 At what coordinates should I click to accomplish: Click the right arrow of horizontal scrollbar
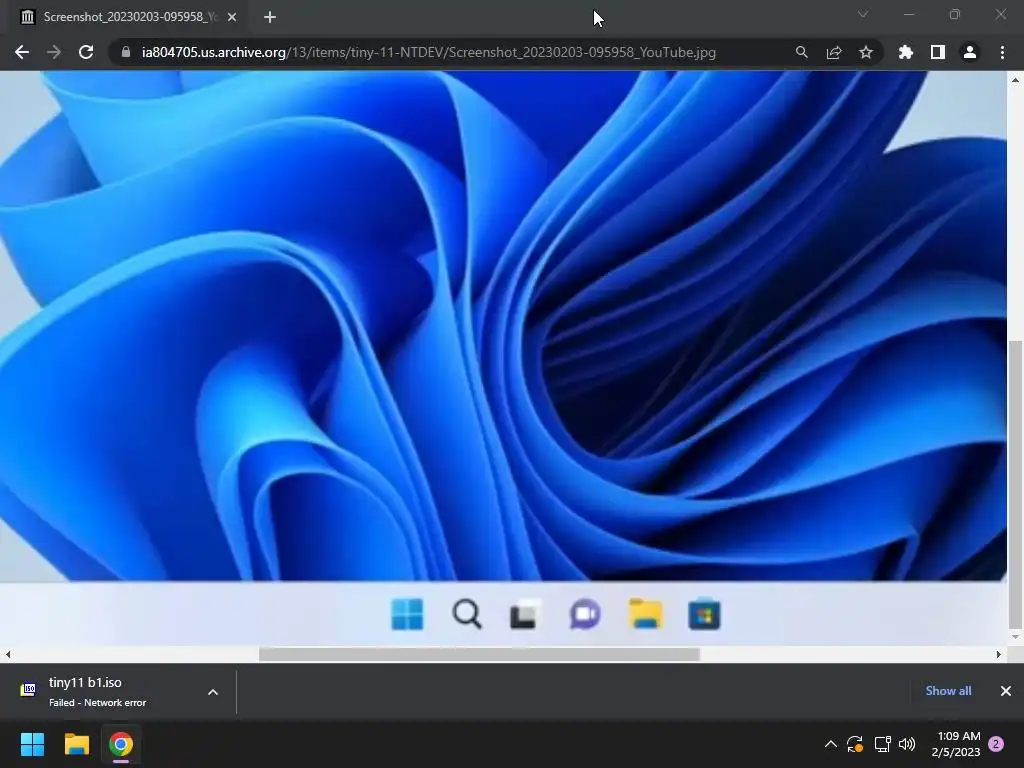999,654
